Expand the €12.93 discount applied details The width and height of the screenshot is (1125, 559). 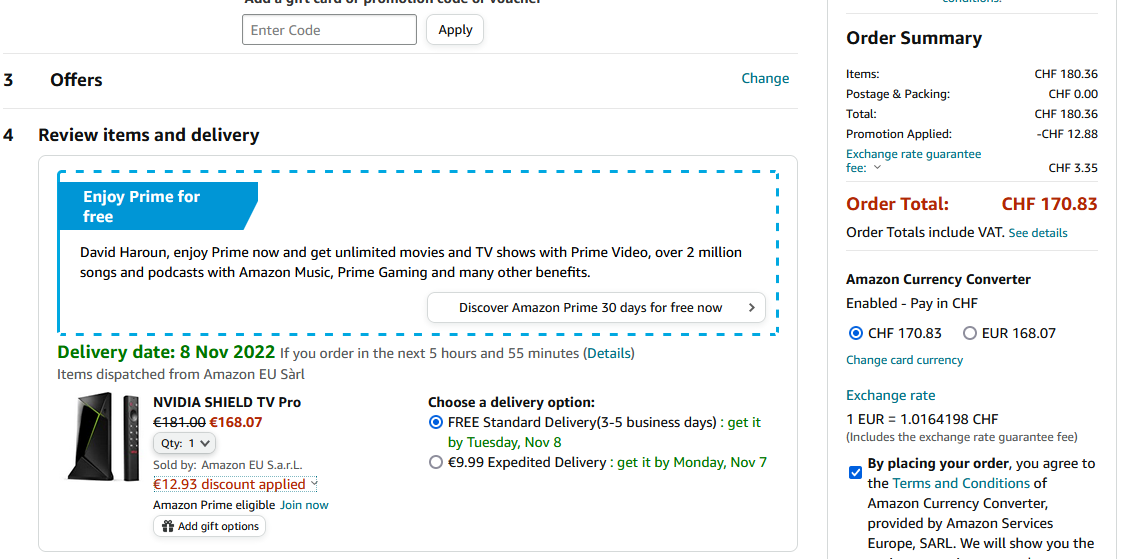314,484
